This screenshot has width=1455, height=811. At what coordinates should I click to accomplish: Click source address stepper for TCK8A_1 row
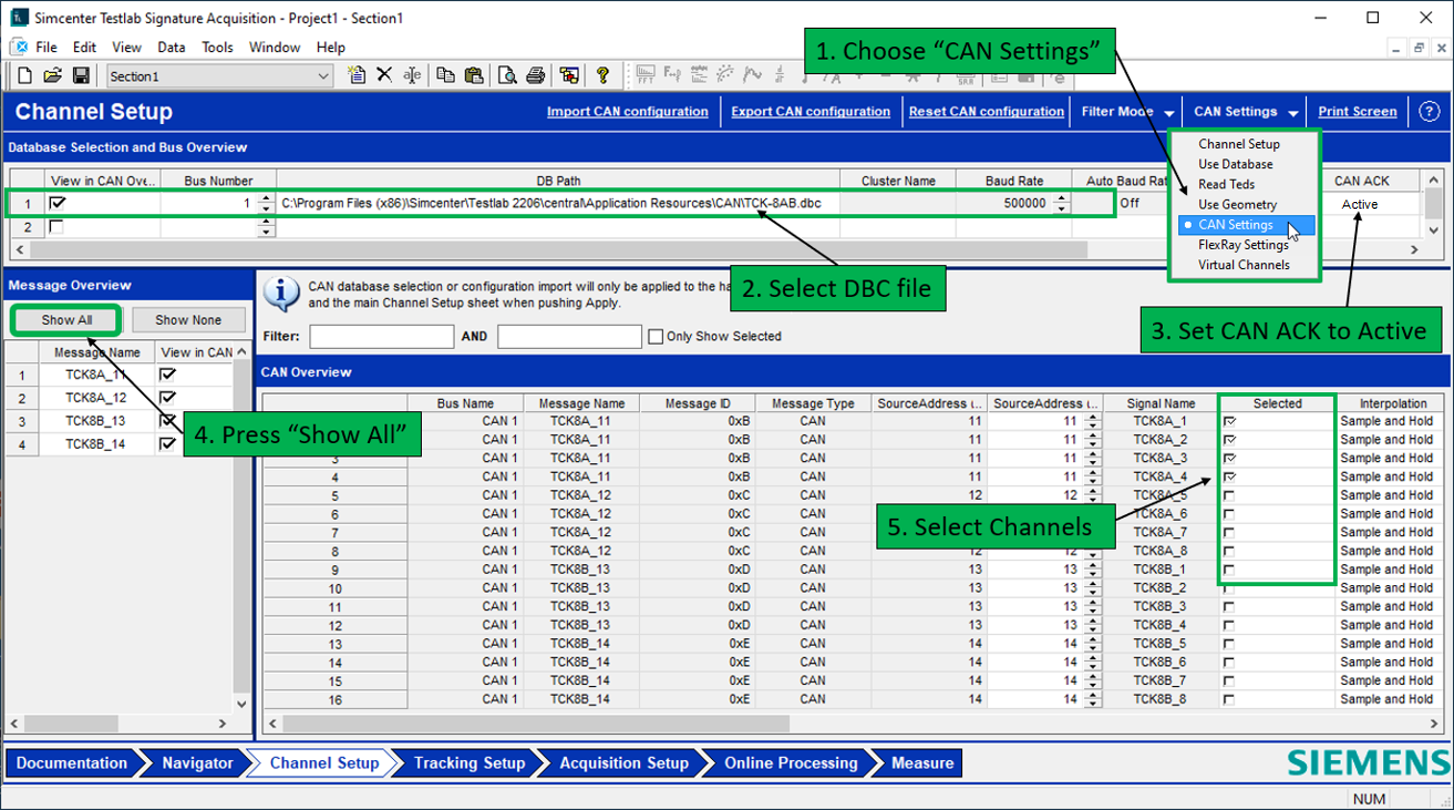[1092, 421]
